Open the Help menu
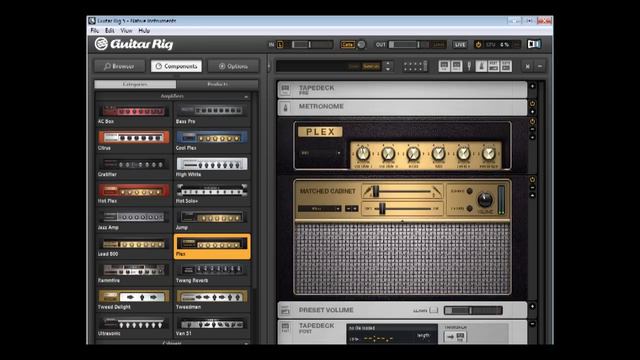The image size is (640, 360). coord(144,31)
